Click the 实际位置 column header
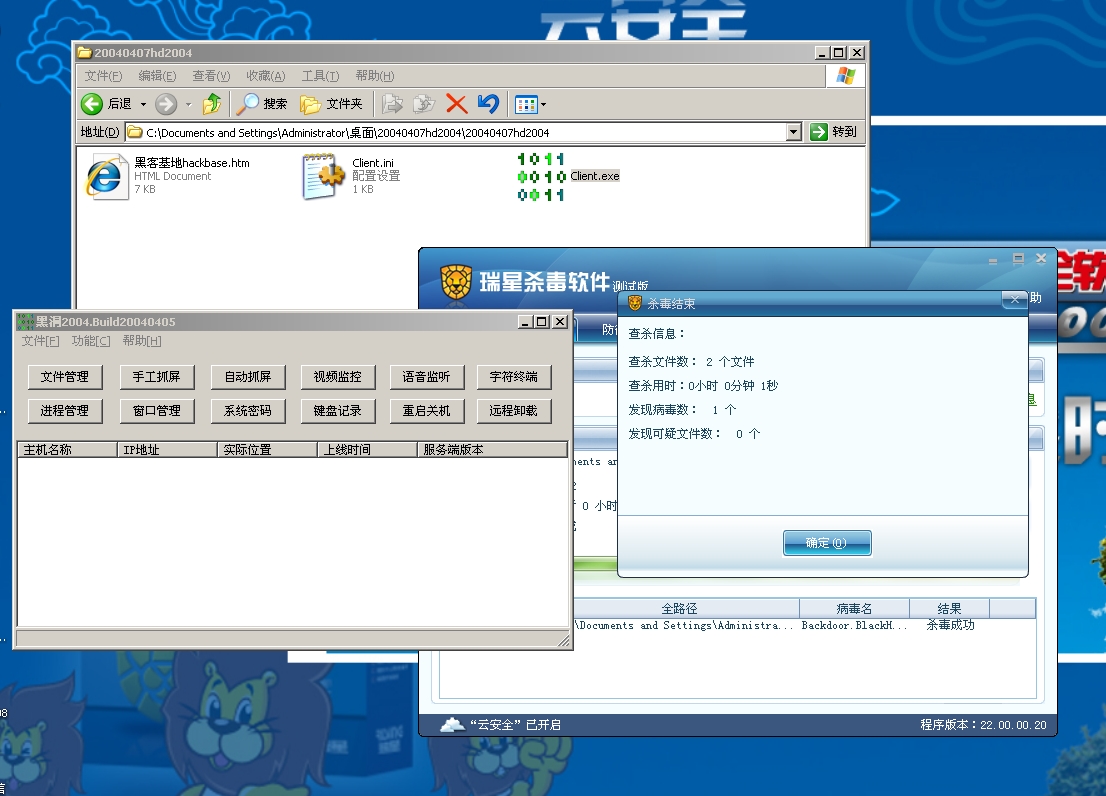 (x=267, y=449)
